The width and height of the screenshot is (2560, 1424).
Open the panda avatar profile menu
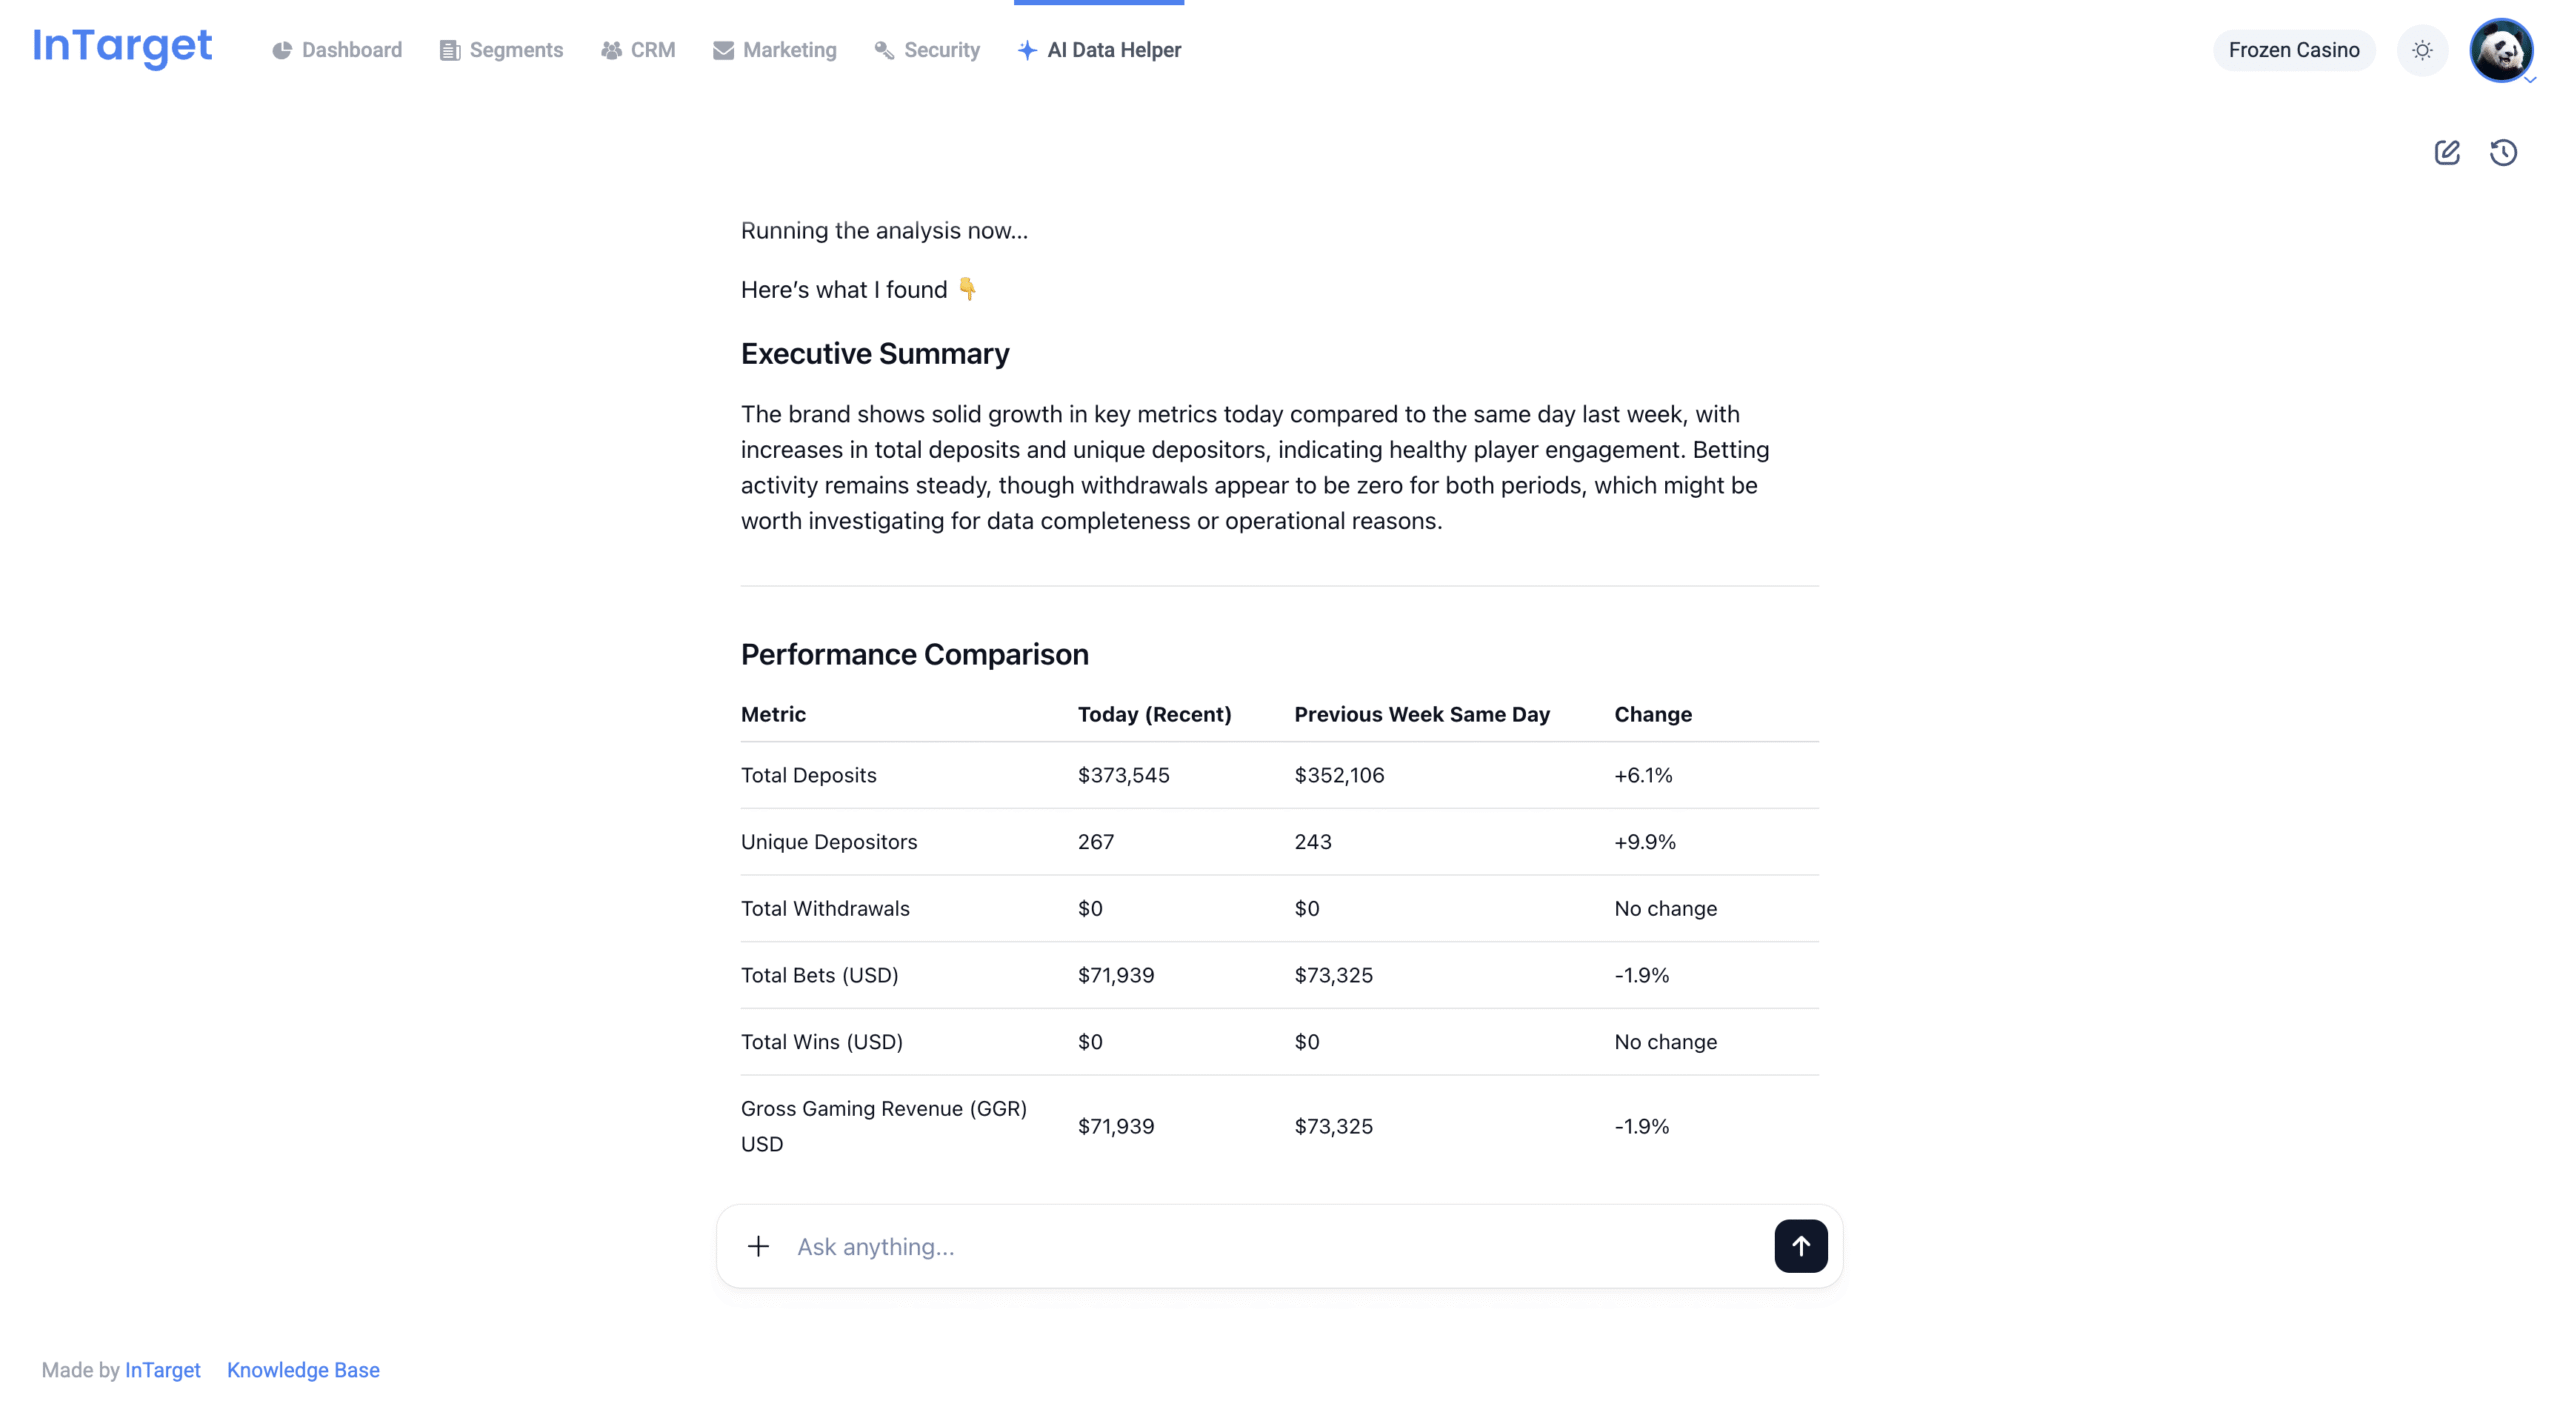(2499, 50)
